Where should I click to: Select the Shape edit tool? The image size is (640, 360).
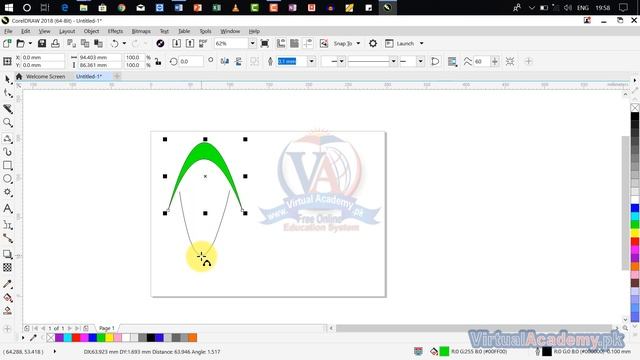[x=8, y=93]
